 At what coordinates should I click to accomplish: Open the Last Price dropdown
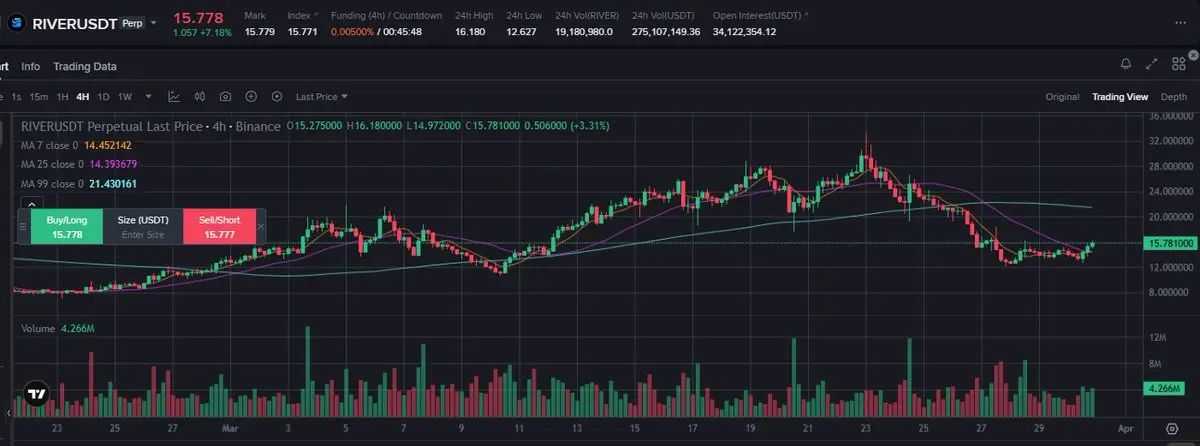(322, 97)
